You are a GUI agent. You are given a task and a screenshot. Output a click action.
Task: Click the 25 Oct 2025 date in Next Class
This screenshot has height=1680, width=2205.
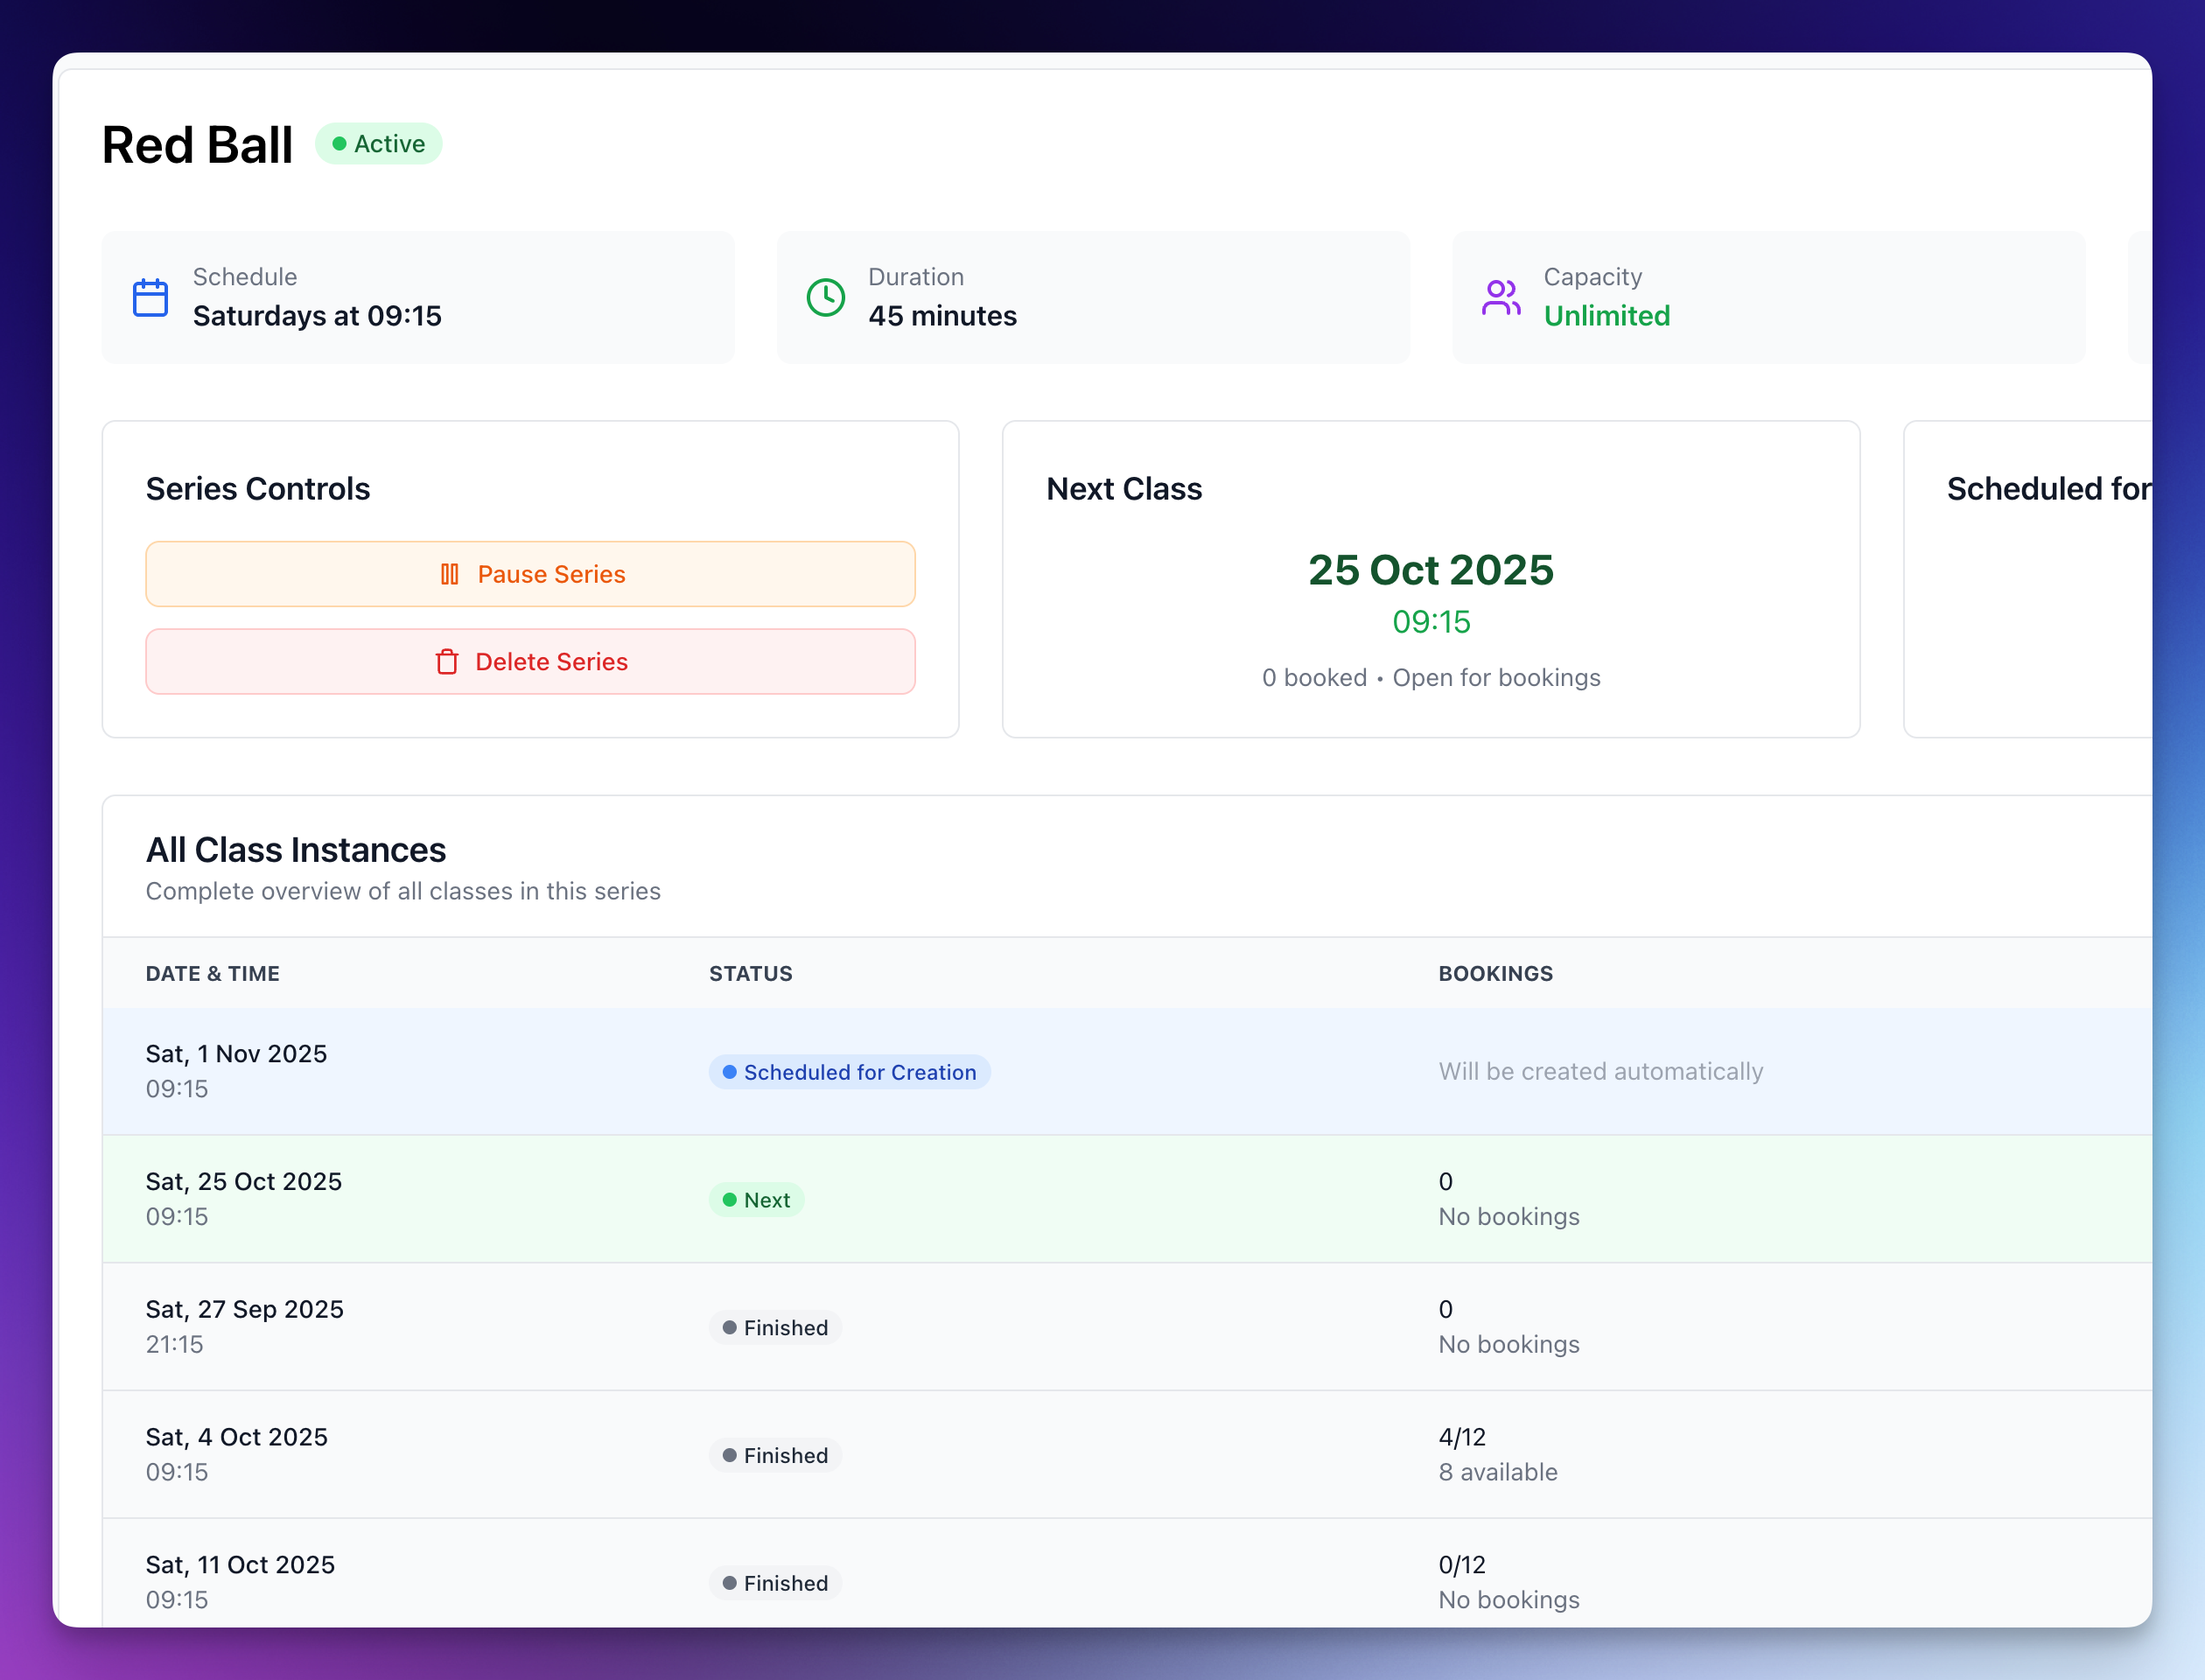point(1430,570)
